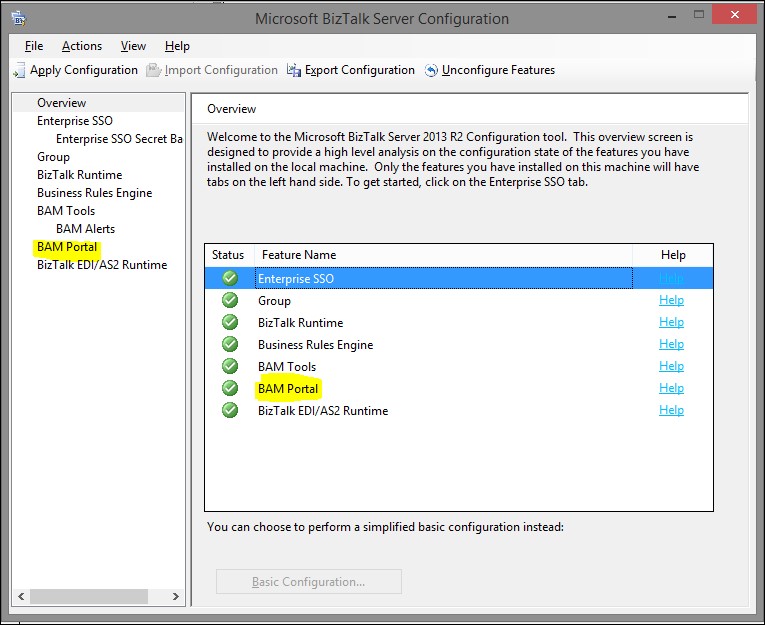Select the Enterprise SSO feature row
The height and width of the screenshot is (625, 765).
pyautogui.click(x=459, y=278)
